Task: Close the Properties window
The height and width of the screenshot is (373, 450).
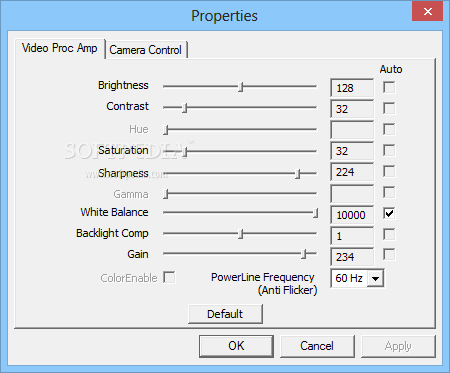Action: [x=428, y=12]
